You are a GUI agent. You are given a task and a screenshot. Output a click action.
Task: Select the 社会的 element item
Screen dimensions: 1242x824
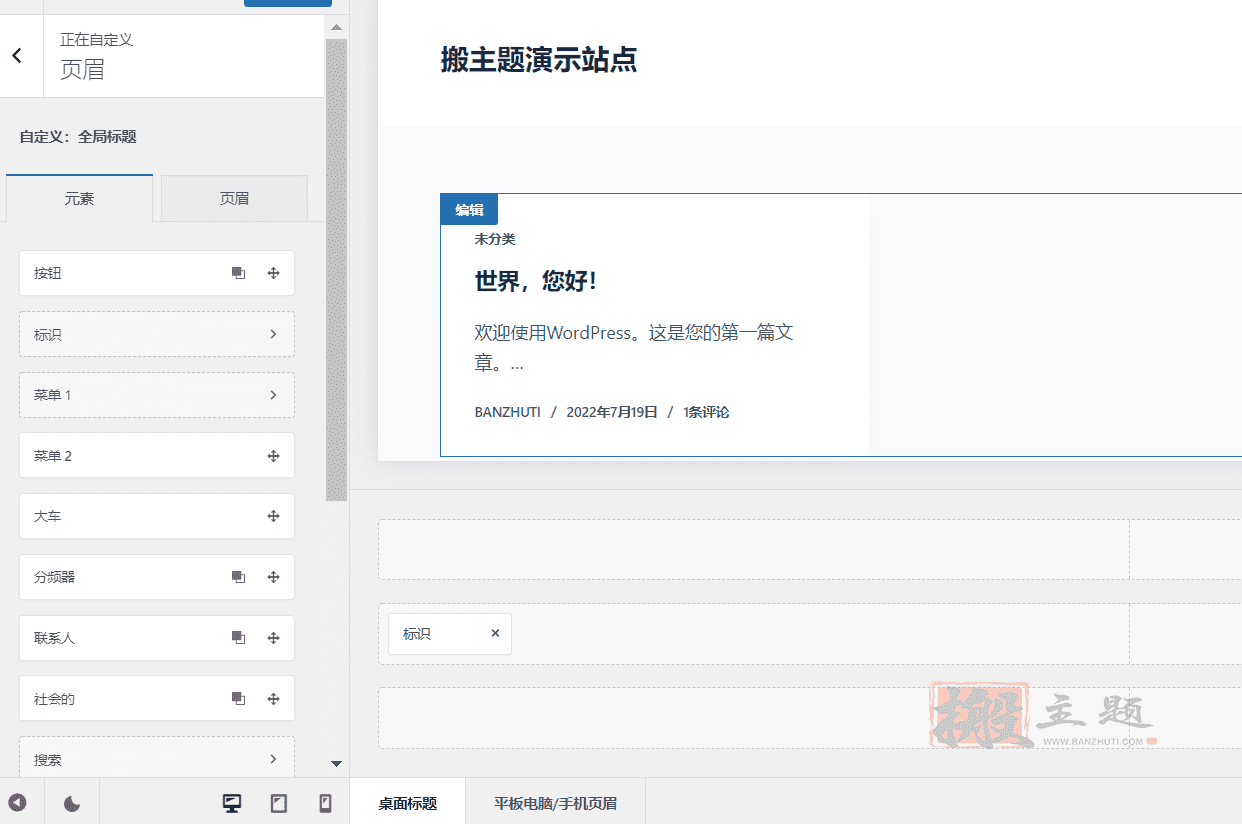(x=157, y=699)
